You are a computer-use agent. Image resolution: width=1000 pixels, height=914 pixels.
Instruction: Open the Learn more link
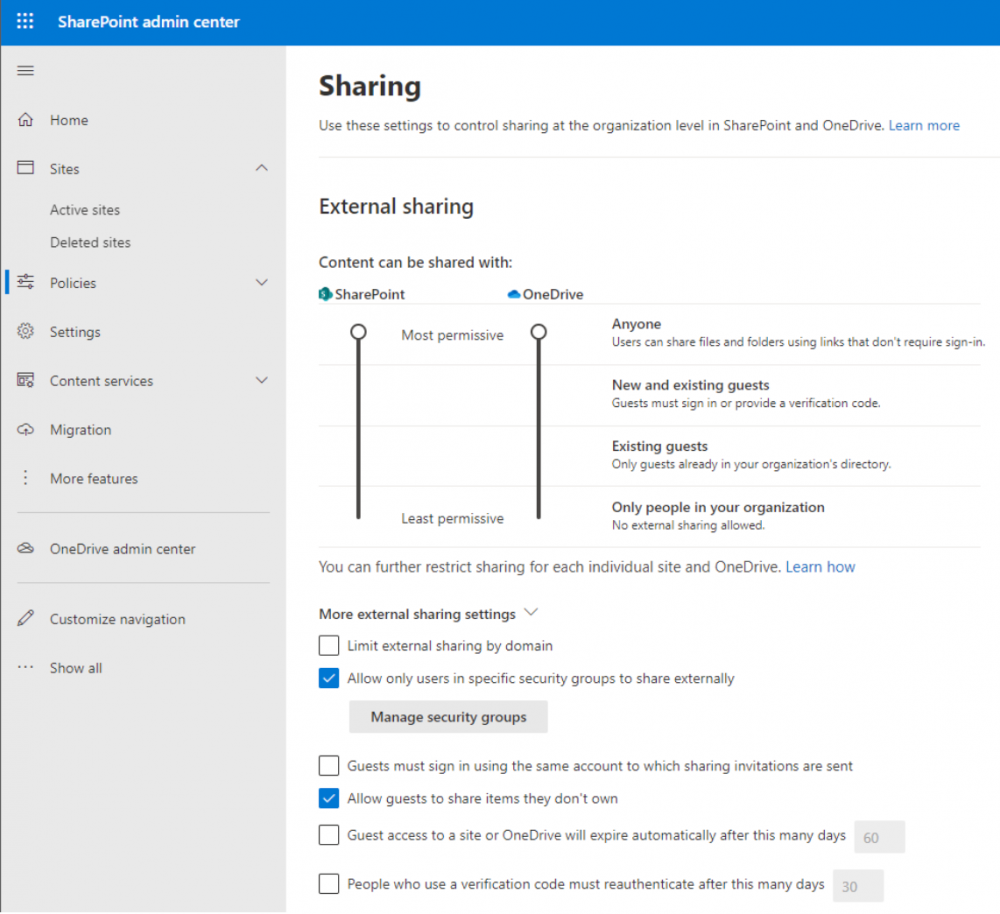coord(924,126)
